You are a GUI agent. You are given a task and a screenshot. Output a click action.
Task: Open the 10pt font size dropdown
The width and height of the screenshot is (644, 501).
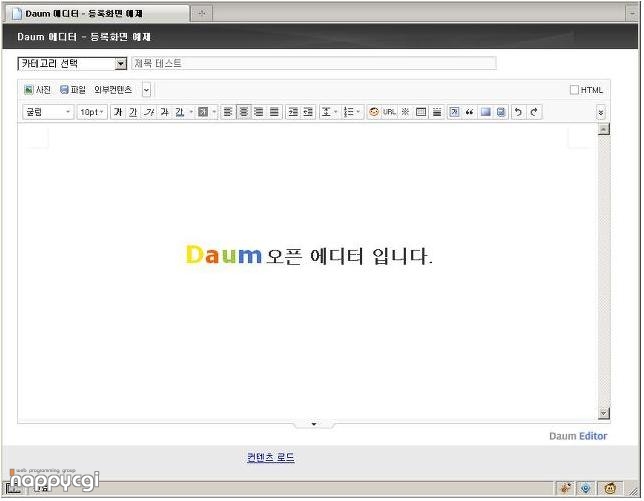point(92,112)
